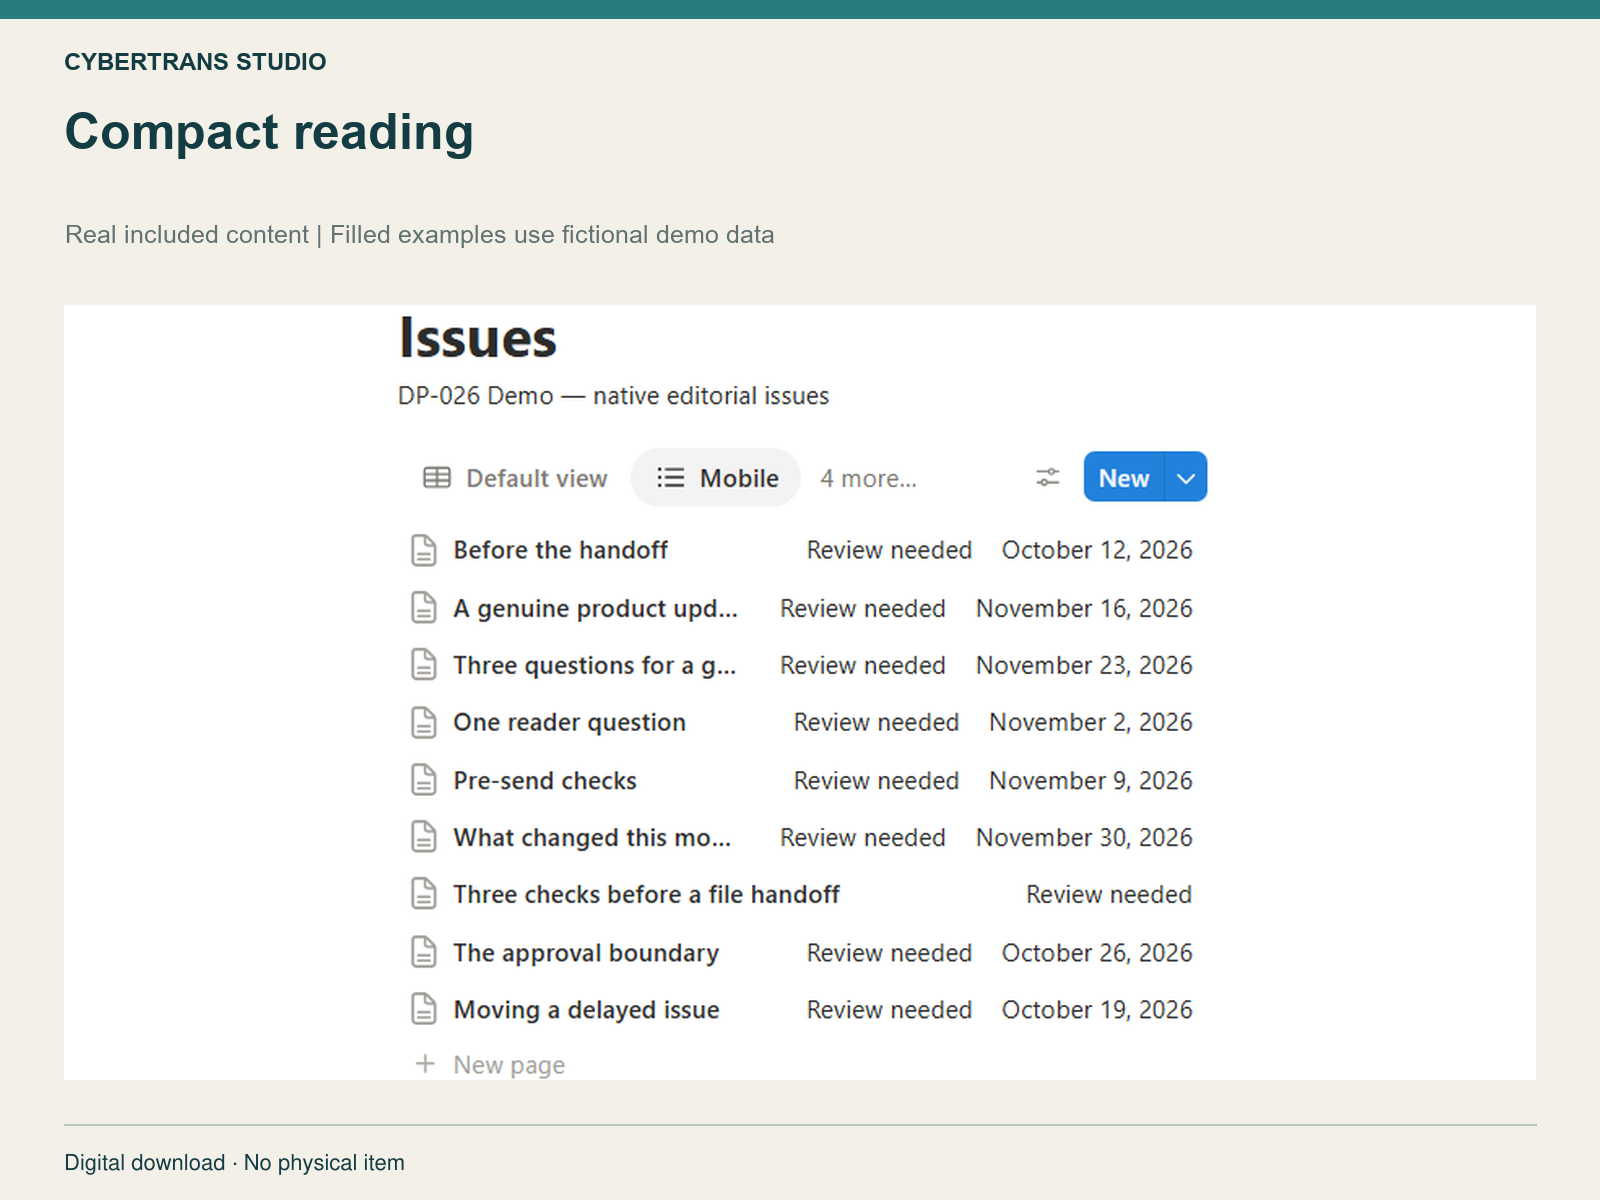Image resolution: width=1600 pixels, height=1200 pixels.
Task: Open the Pre-send checks page
Action: (x=545, y=780)
